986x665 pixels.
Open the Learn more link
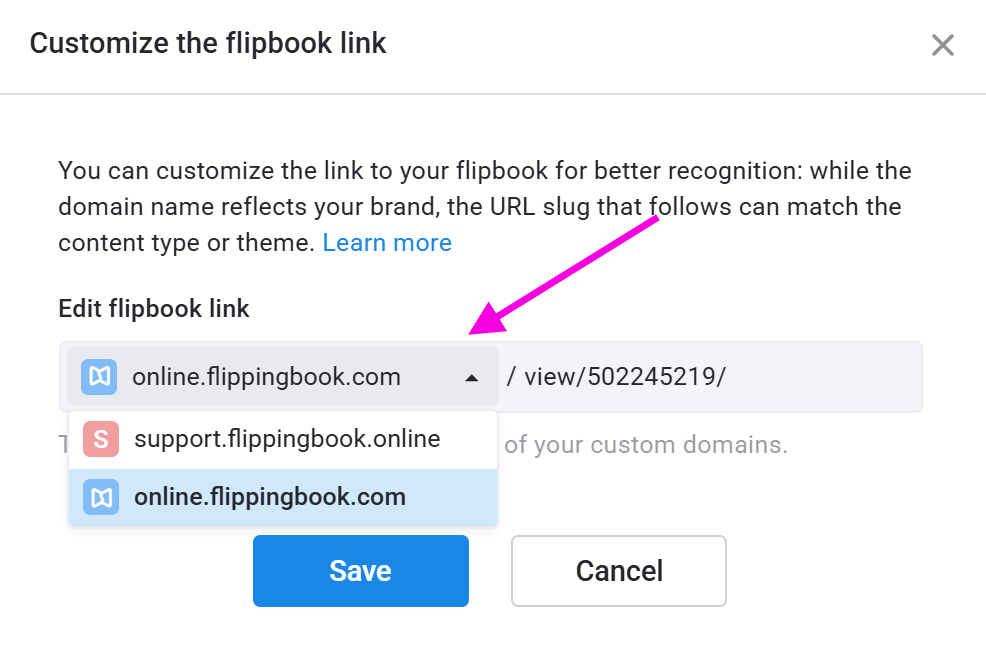pyautogui.click(x=387, y=243)
